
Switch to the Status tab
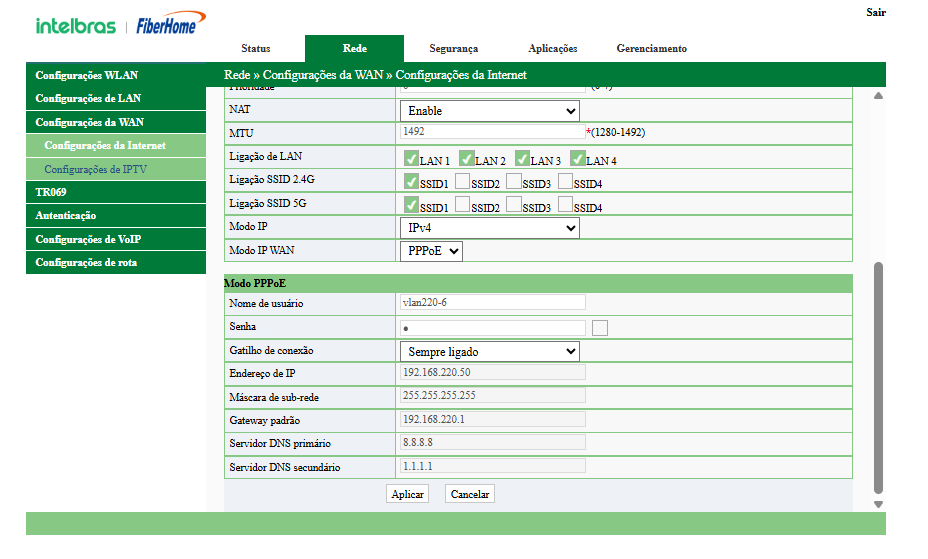point(255,48)
